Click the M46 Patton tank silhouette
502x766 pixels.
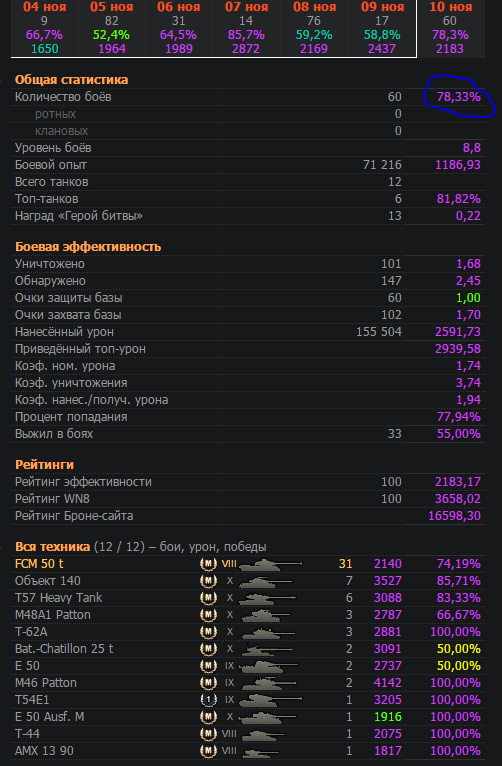[267, 683]
